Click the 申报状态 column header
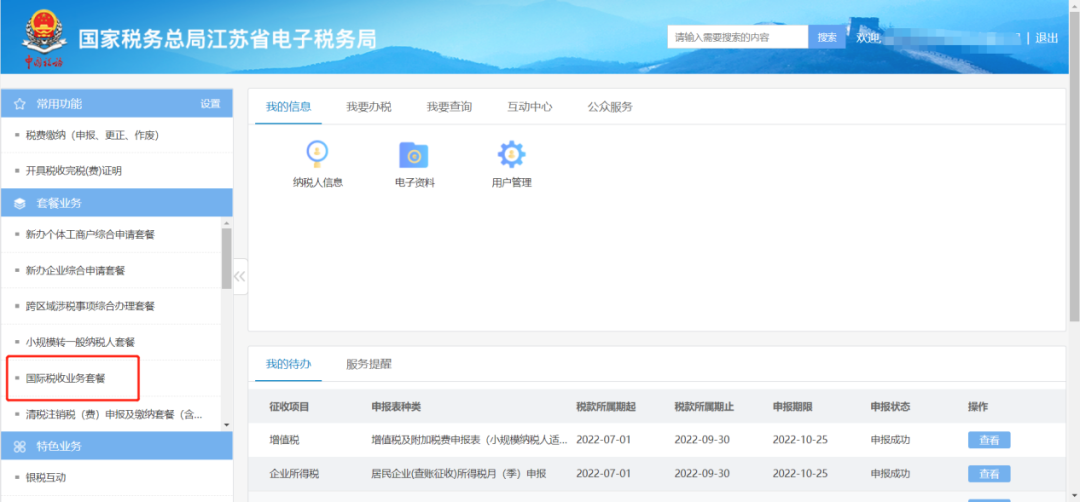This screenshot has height=502, width=1080. point(891,406)
